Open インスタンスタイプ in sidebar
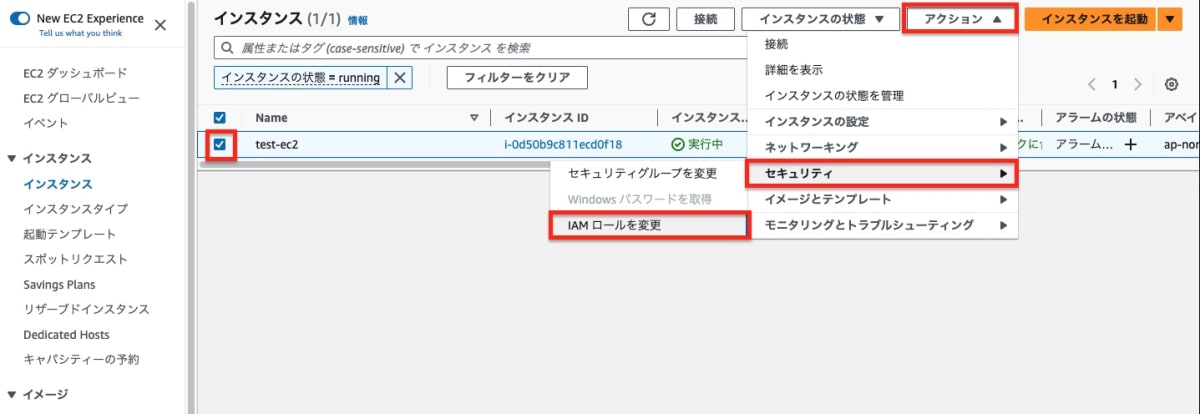The width and height of the screenshot is (1200, 414). coord(75,209)
